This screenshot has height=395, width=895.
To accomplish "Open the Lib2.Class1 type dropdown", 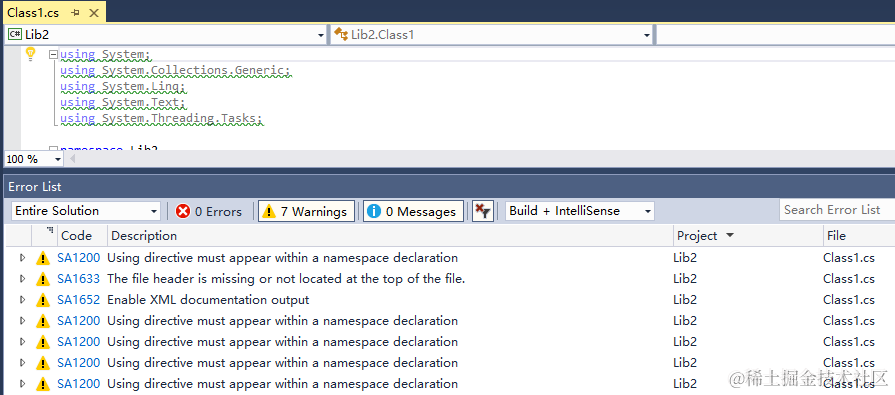I will tap(493, 35).
